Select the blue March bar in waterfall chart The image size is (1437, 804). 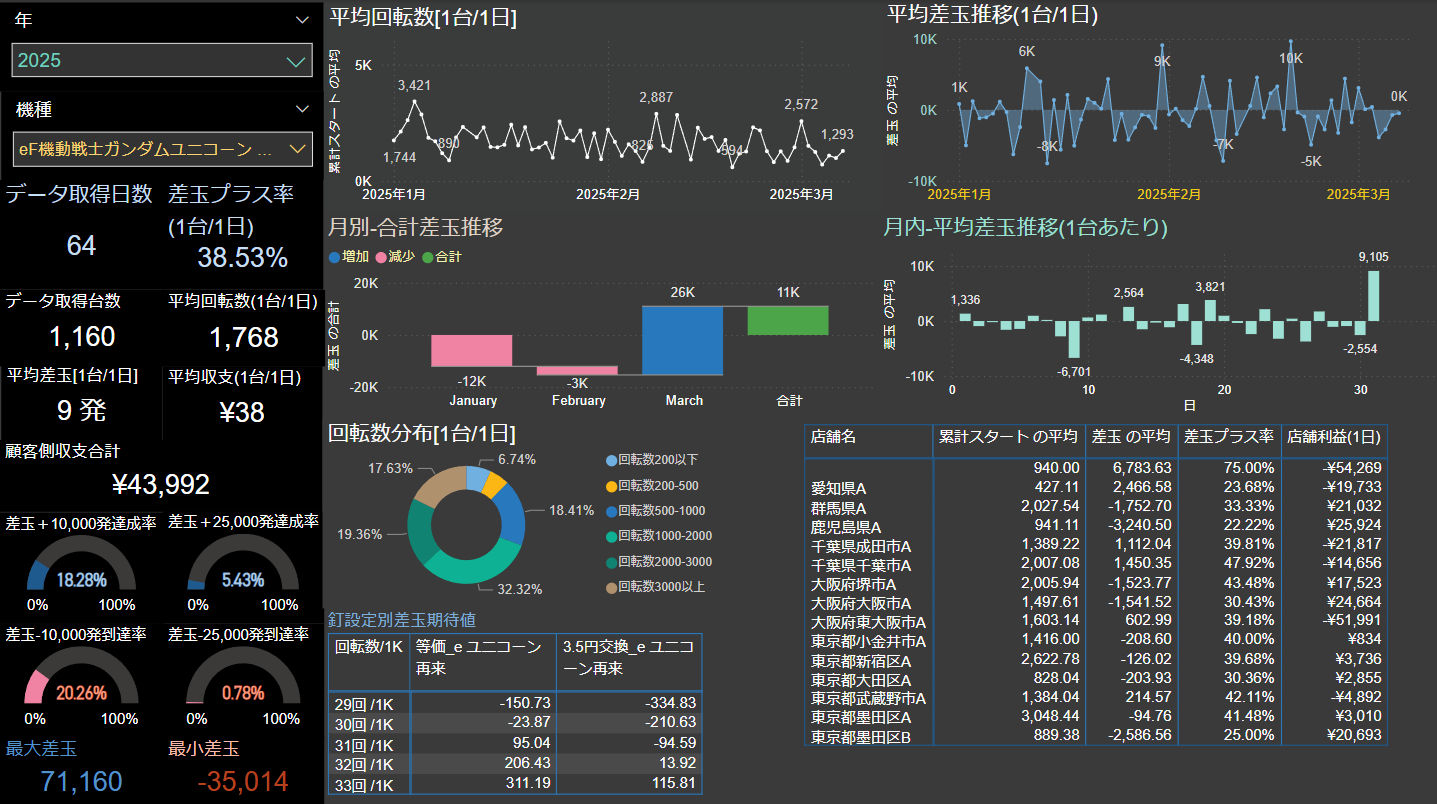[682, 340]
